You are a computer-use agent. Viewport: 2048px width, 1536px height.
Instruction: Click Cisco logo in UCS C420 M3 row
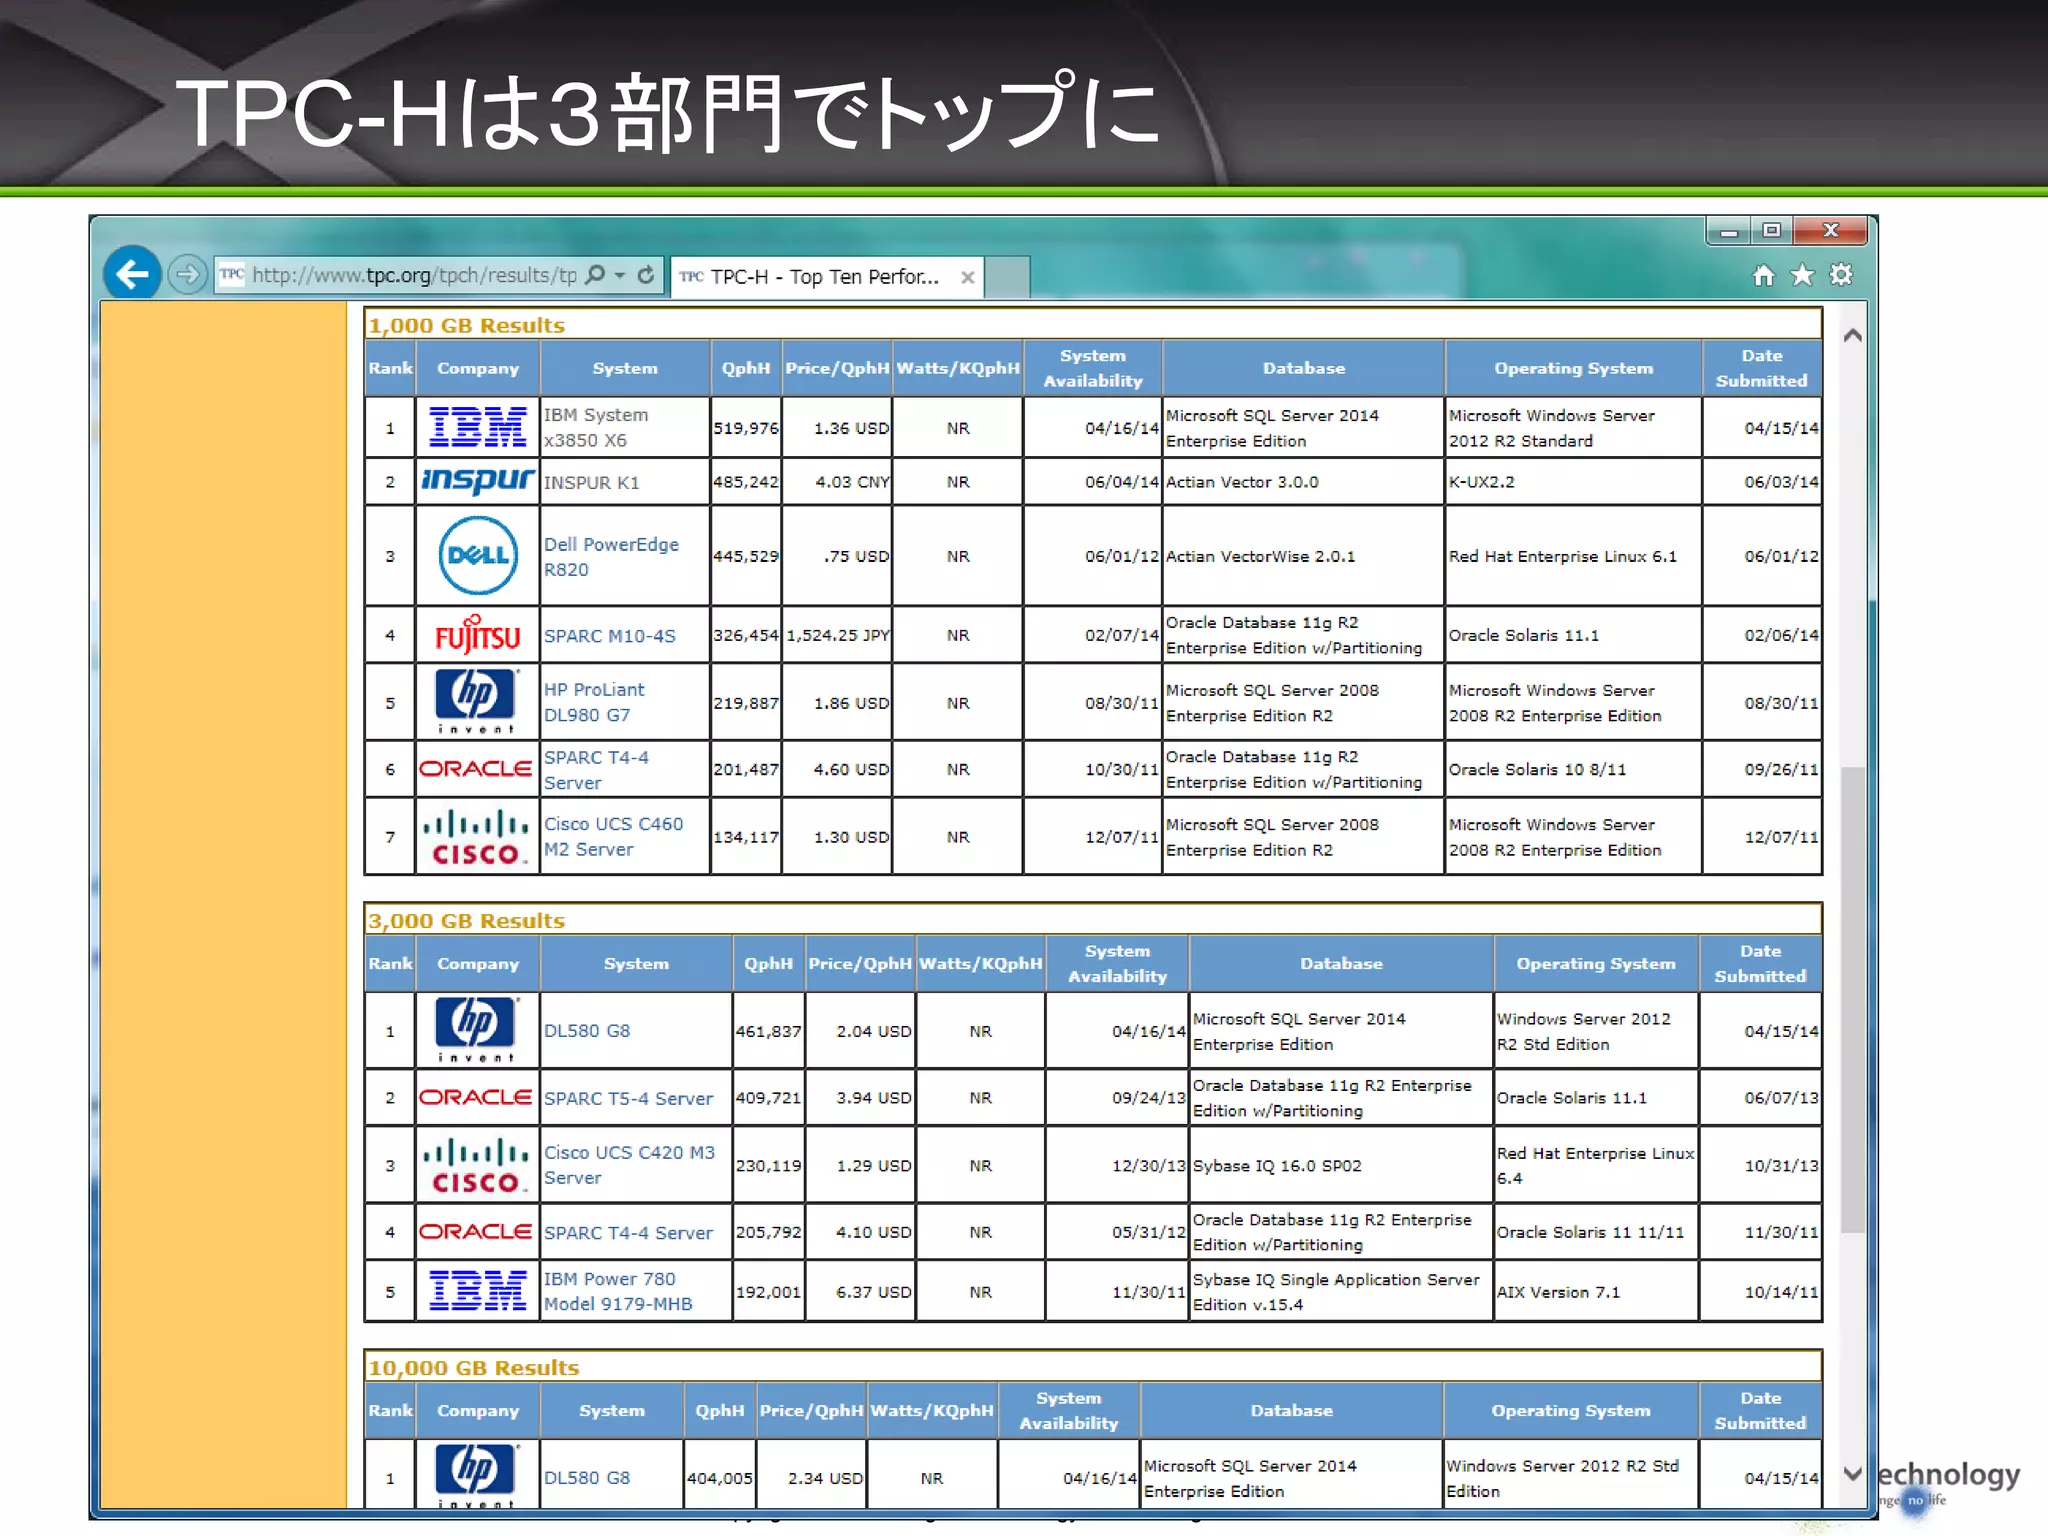tap(476, 1165)
